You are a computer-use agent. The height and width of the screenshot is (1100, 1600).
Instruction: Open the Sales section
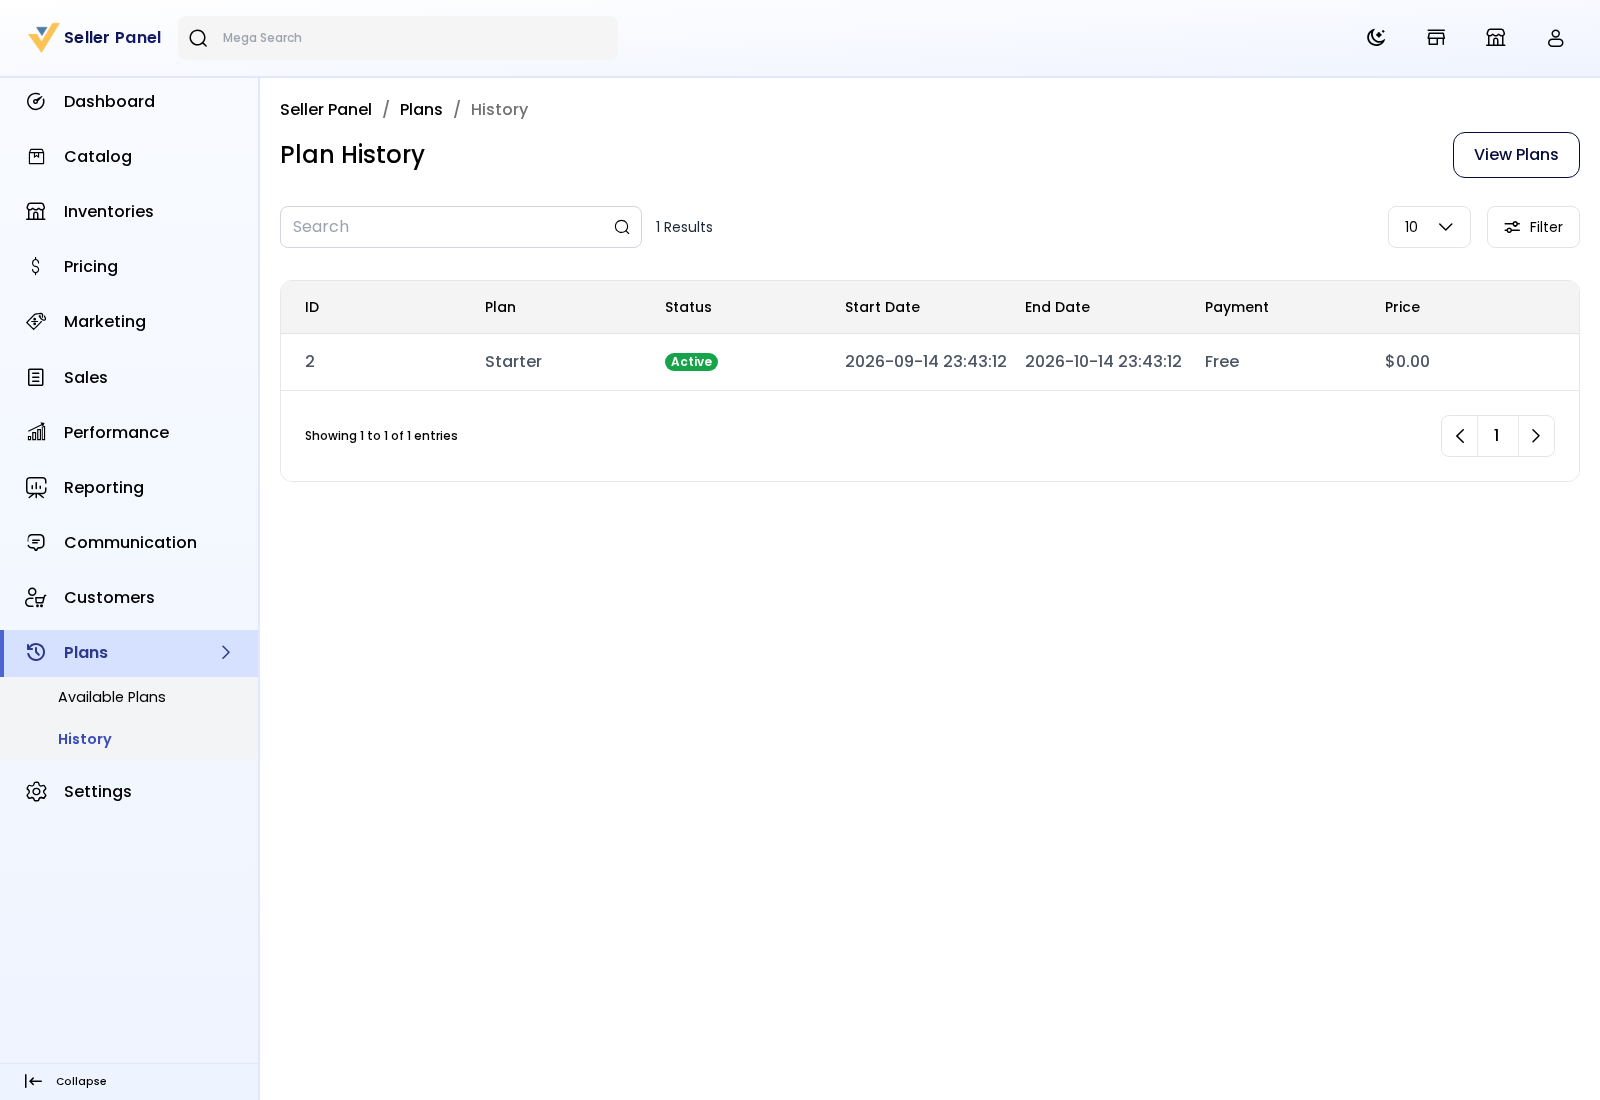point(130,378)
